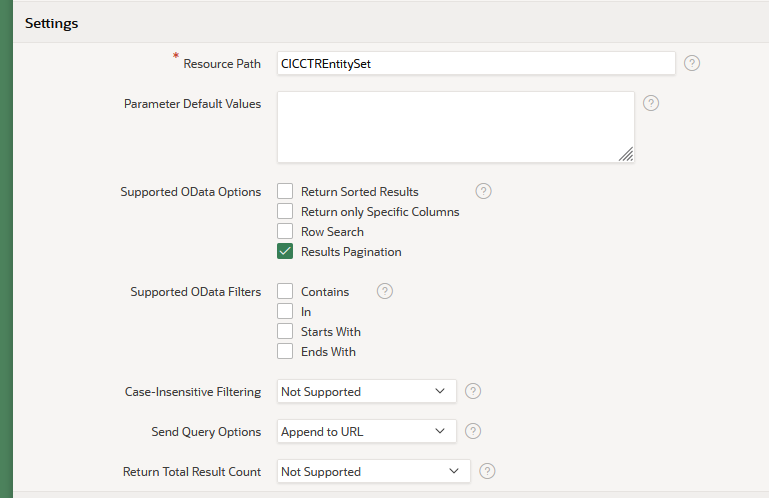Open help for Parameter Default Values
769x498 pixels.
click(651, 103)
